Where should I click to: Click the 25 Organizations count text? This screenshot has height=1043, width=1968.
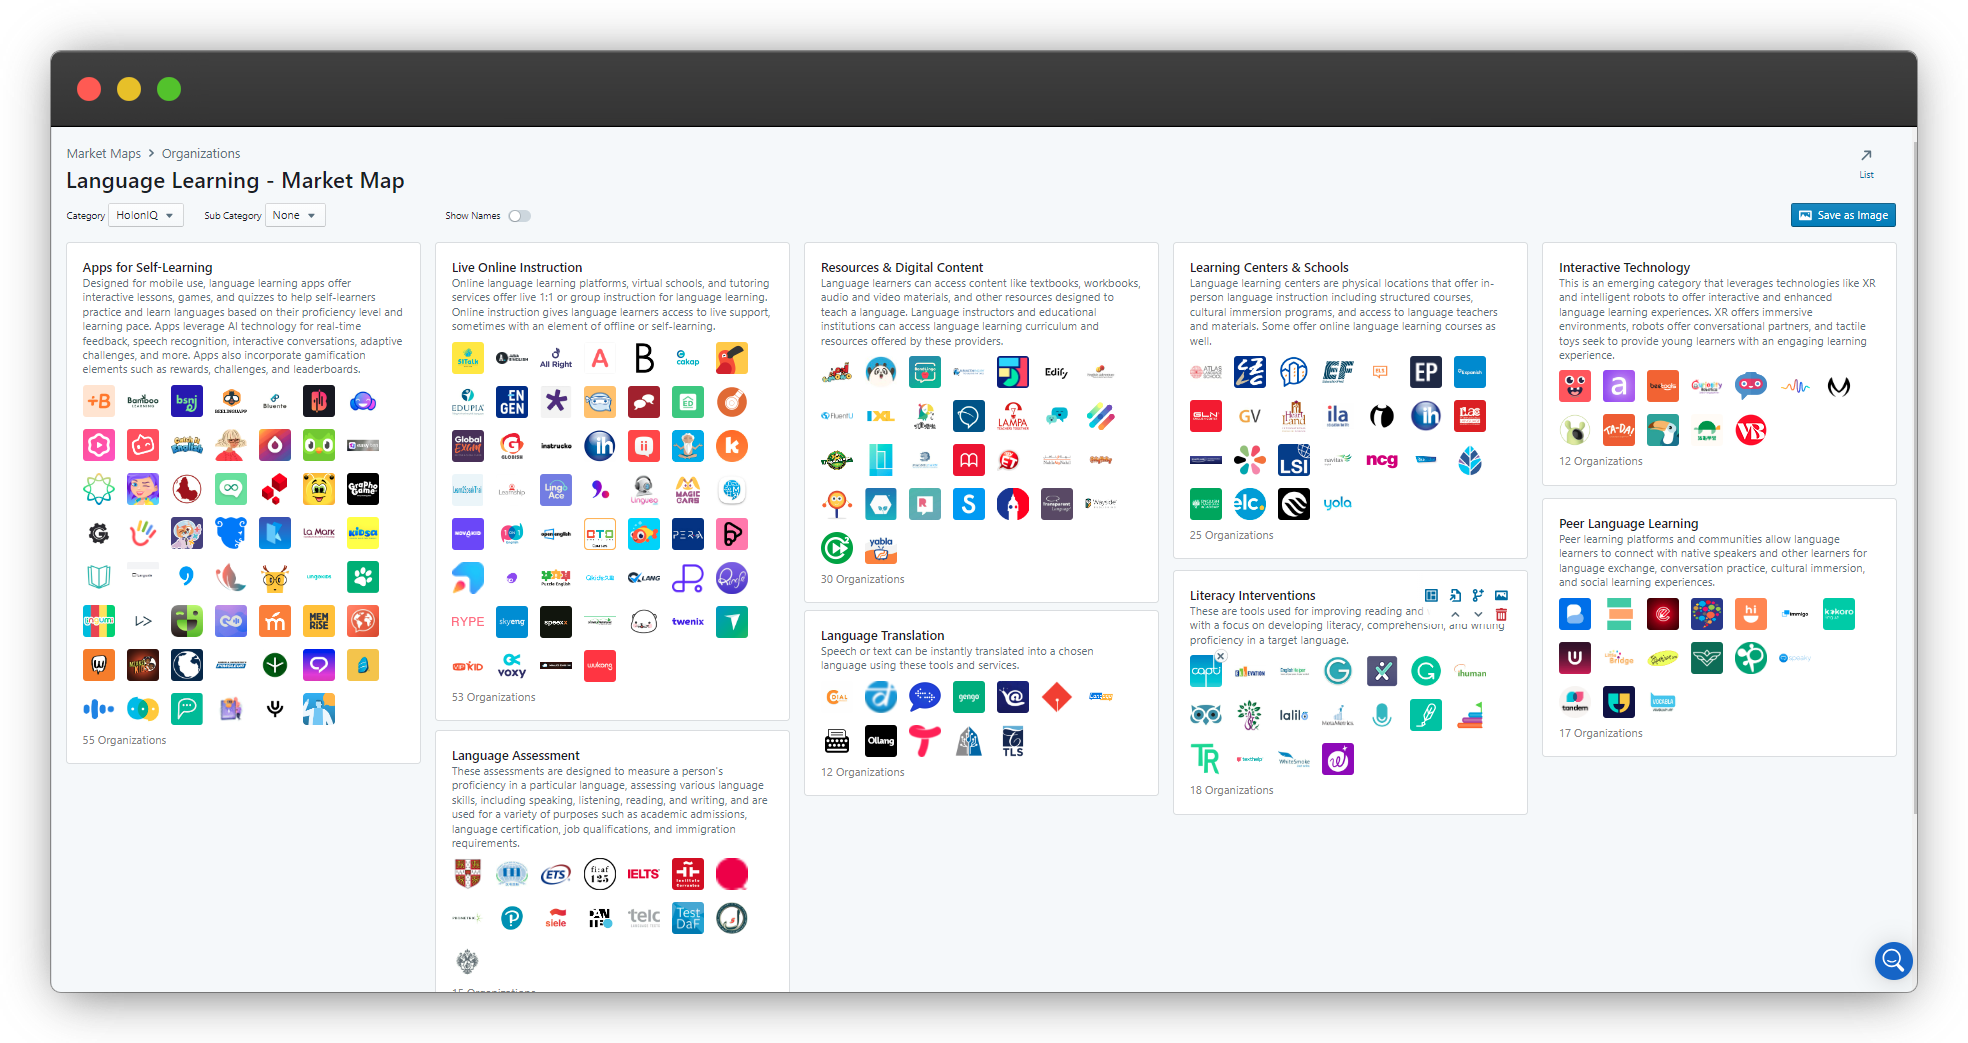(x=1231, y=536)
